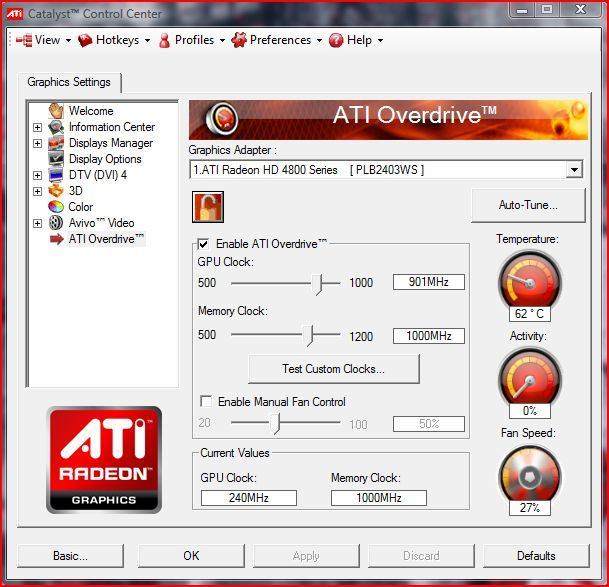
Task: Minimize the Catalyst Control Center window
Action: (522, 9)
